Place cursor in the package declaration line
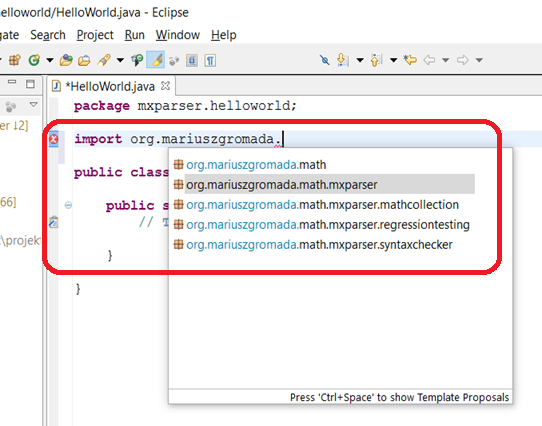Screen dimensions: 542x426 185,106
